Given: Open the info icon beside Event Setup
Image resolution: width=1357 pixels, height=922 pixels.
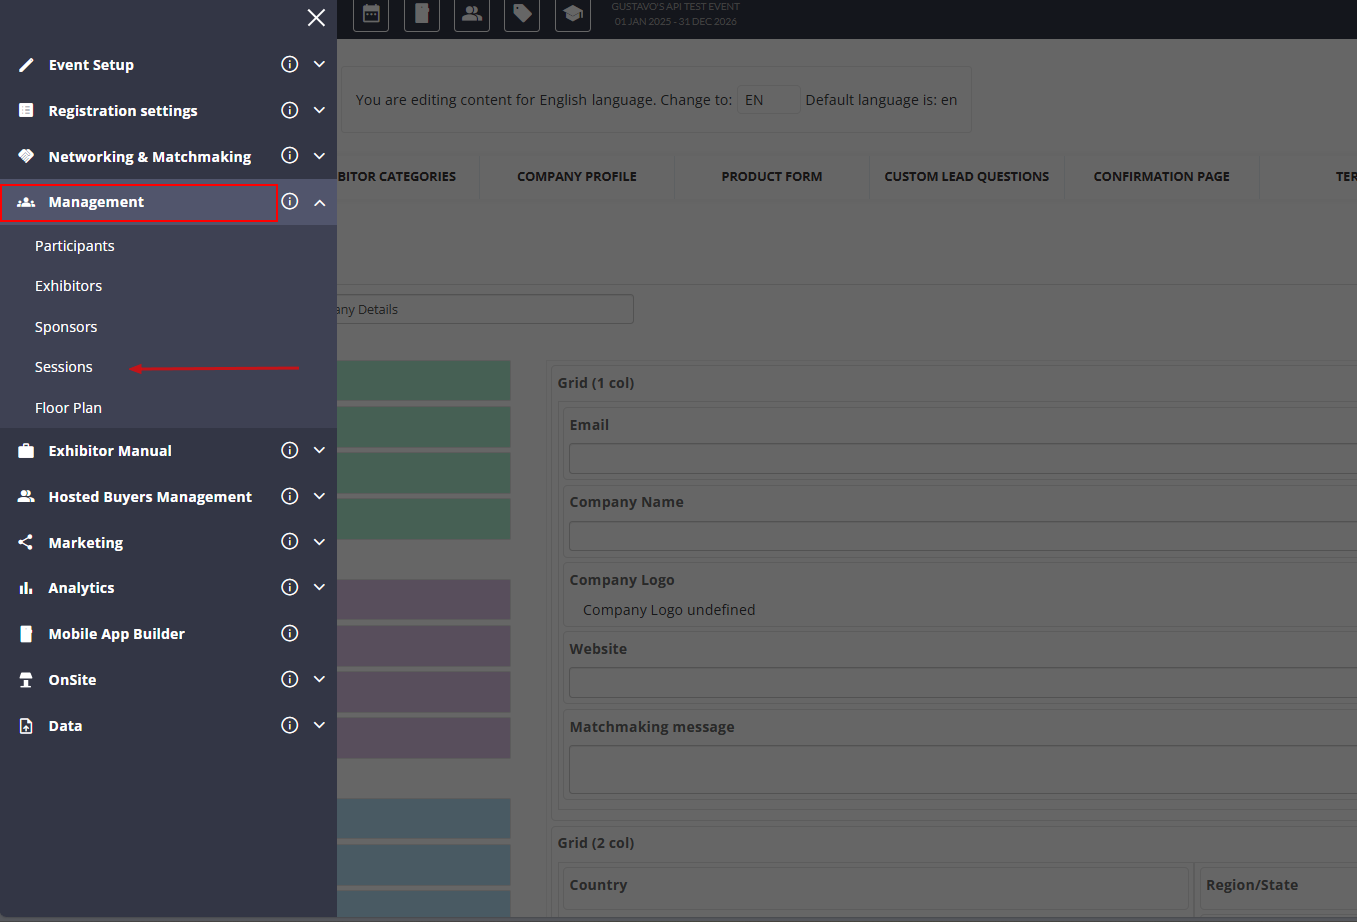Looking at the screenshot, I should pyautogui.click(x=290, y=64).
